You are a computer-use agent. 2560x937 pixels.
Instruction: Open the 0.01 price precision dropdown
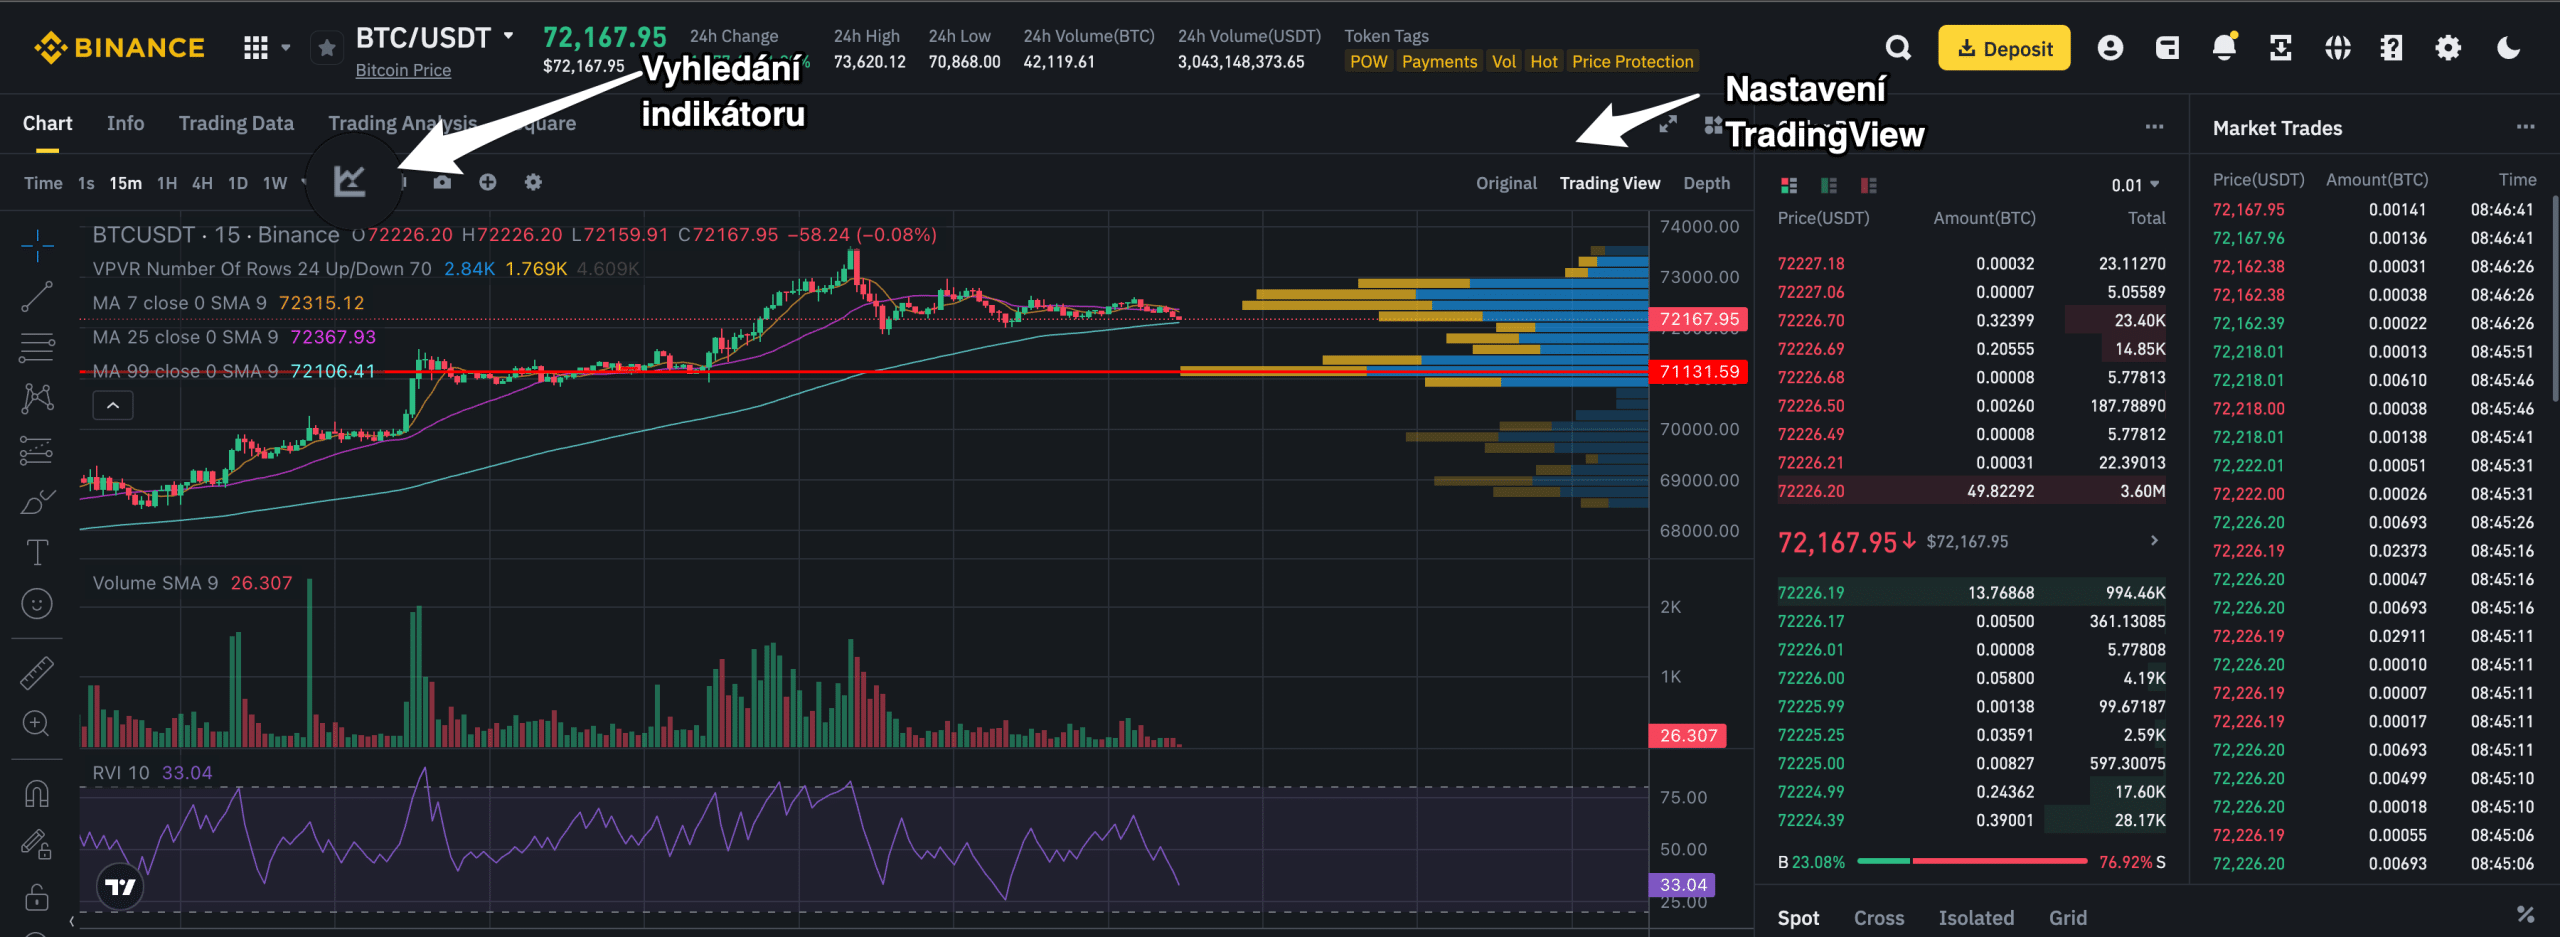[2135, 185]
